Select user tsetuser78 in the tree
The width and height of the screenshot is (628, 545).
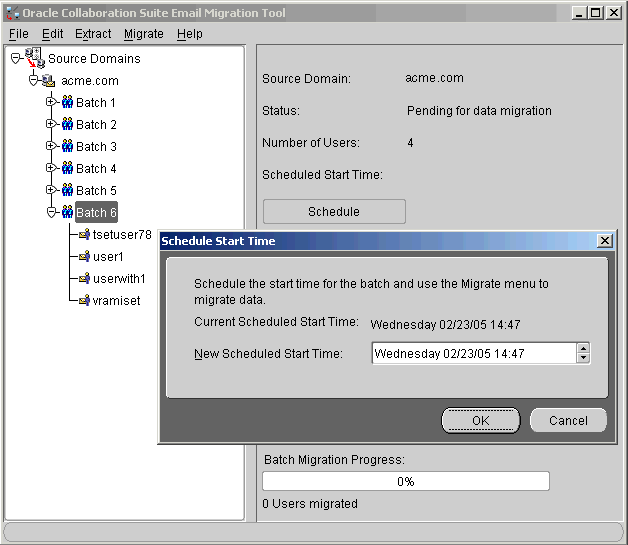122,235
